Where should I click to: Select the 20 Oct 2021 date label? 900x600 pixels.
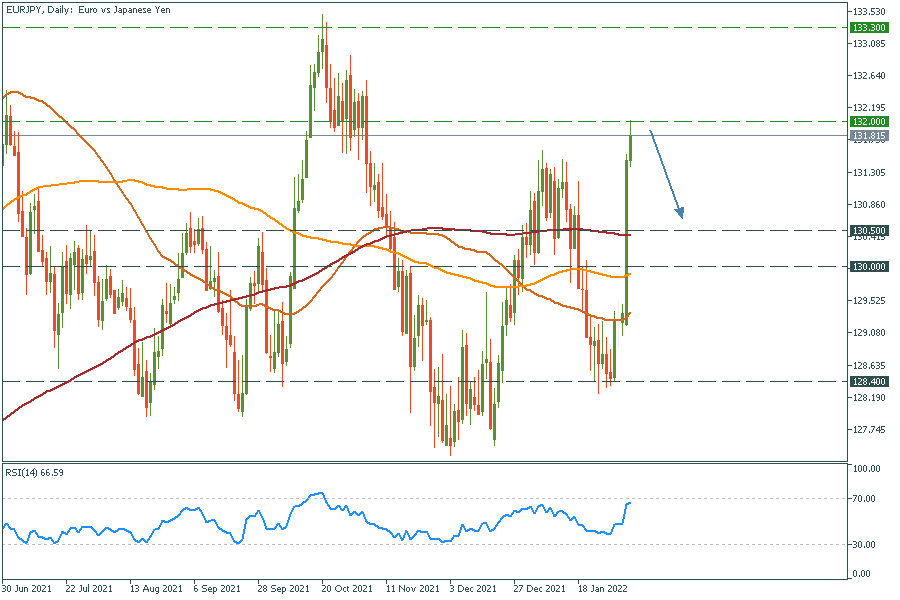[346, 589]
